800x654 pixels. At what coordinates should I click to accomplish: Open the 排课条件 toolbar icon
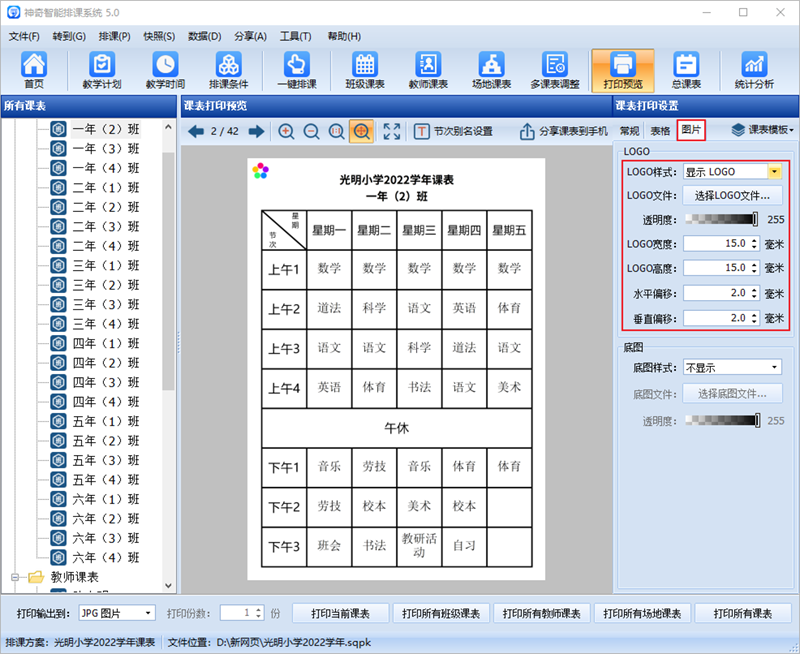[x=228, y=70]
